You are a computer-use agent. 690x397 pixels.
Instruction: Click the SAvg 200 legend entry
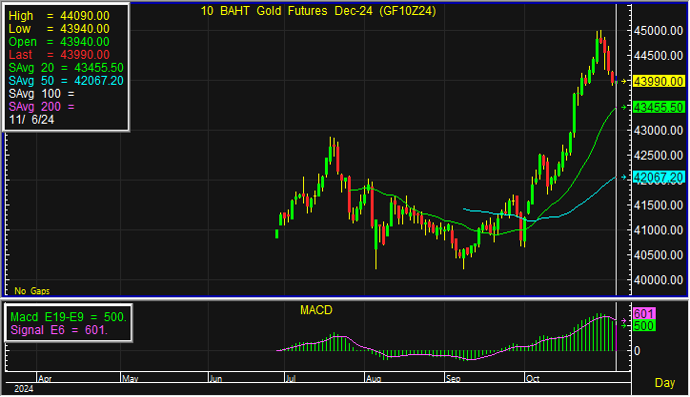(x=42, y=107)
